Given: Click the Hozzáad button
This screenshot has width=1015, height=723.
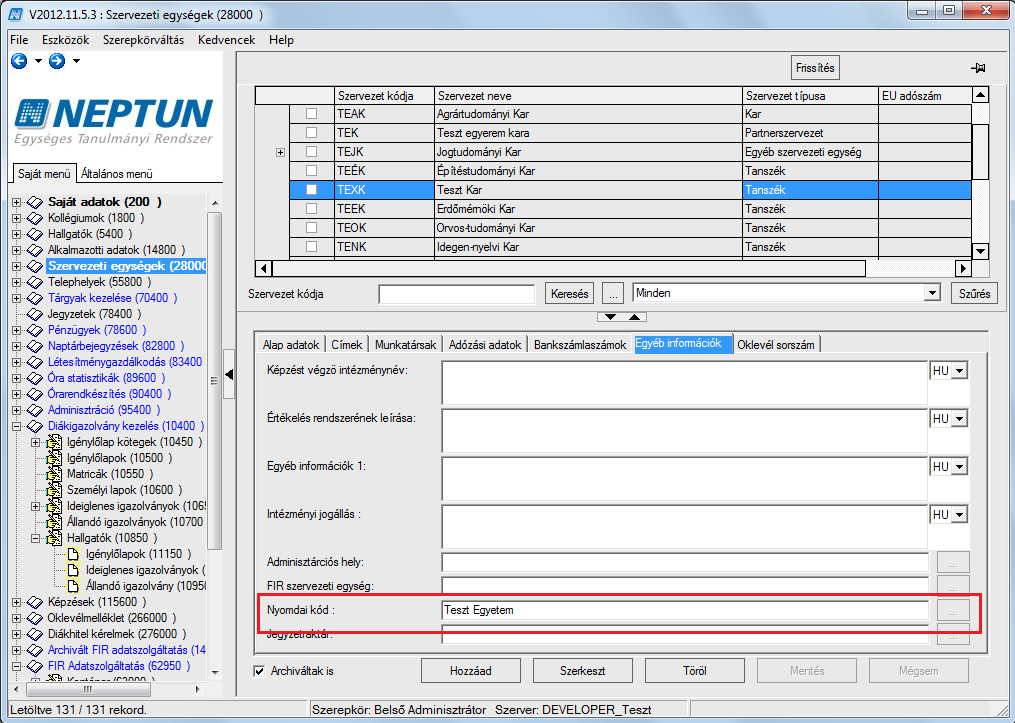Looking at the screenshot, I should click(x=471, y=671).
